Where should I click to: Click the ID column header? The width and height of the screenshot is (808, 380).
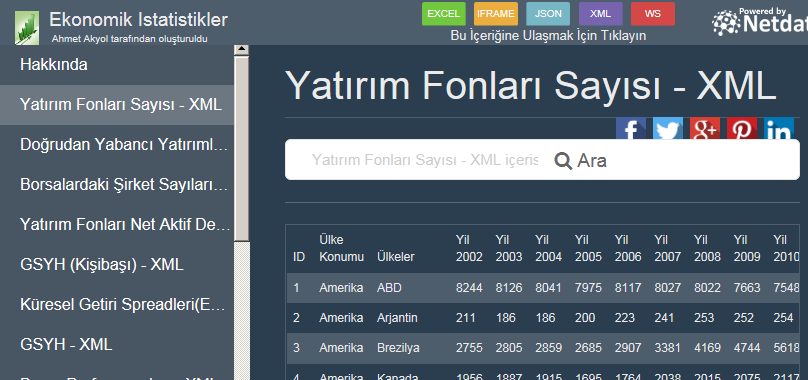pos(299,257)
